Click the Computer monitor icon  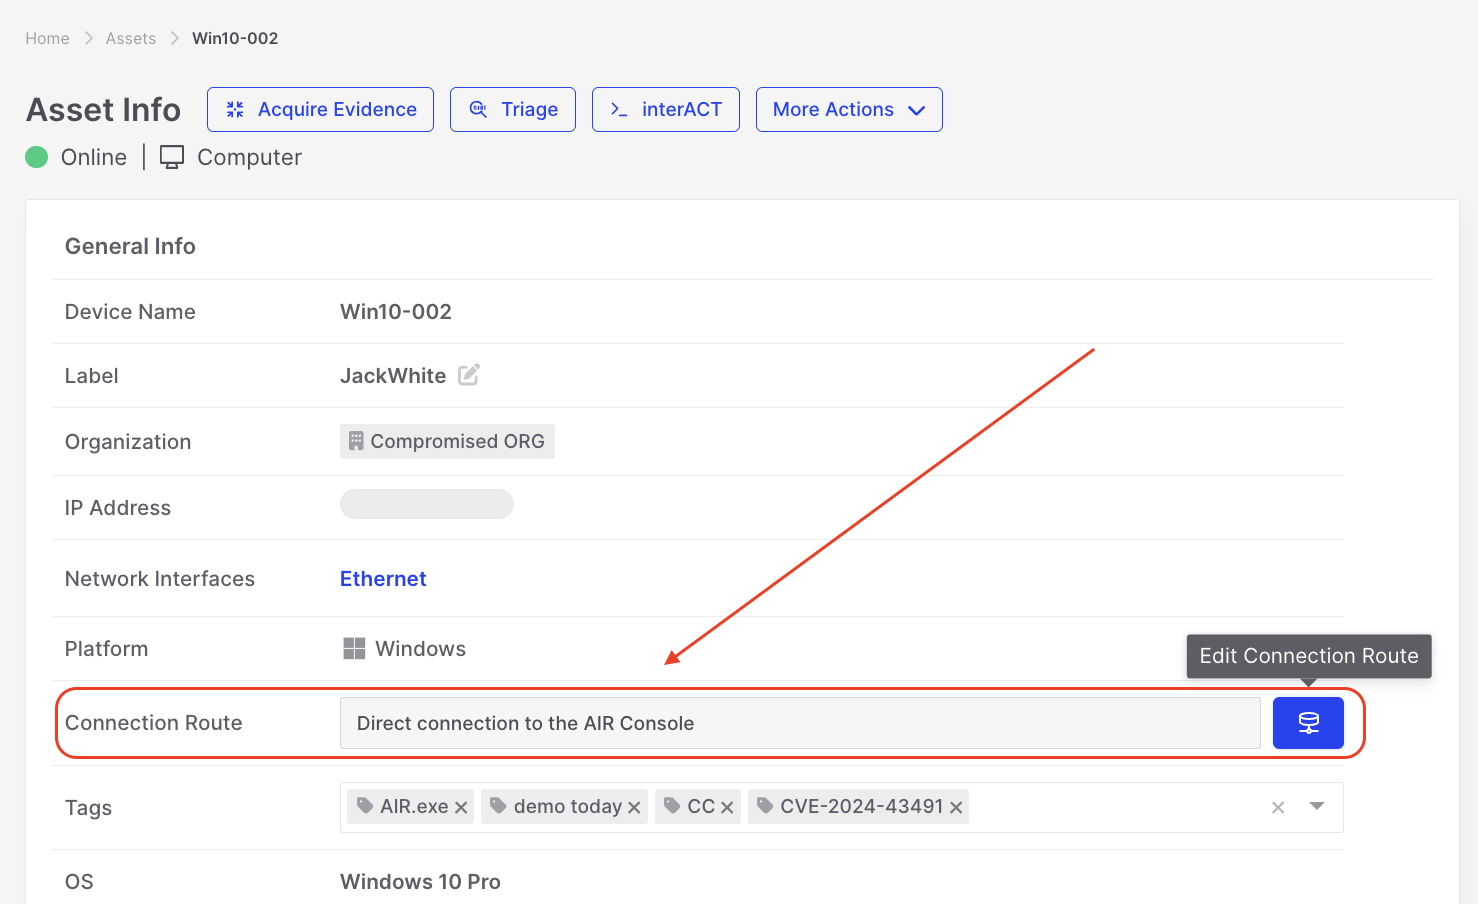tap(172, 157)
